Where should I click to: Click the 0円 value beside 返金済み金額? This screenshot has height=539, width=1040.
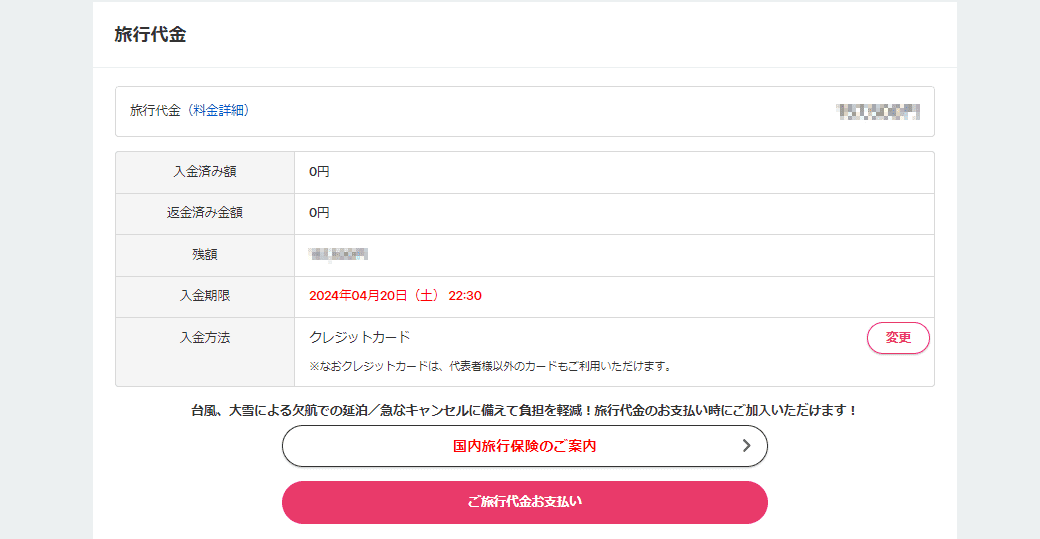(319, 213)
